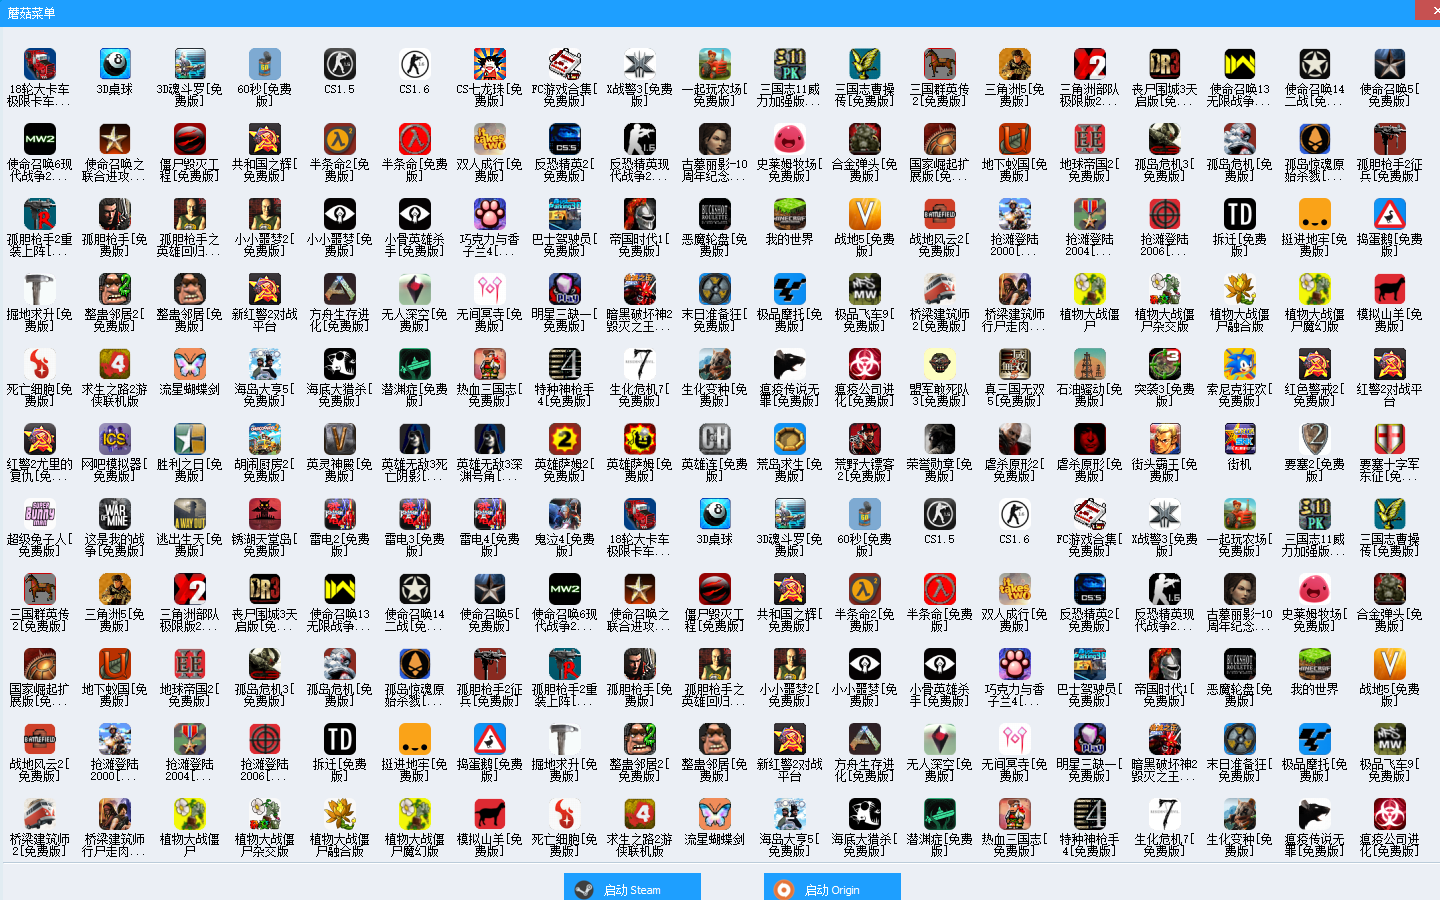Click the 启动 Origin button
The height and width of the screenshot is (900, 1440).
coord(832,888)
